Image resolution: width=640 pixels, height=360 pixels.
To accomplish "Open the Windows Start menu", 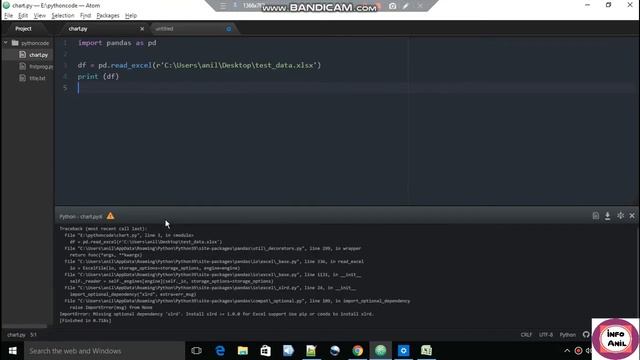I will [12, 351].
